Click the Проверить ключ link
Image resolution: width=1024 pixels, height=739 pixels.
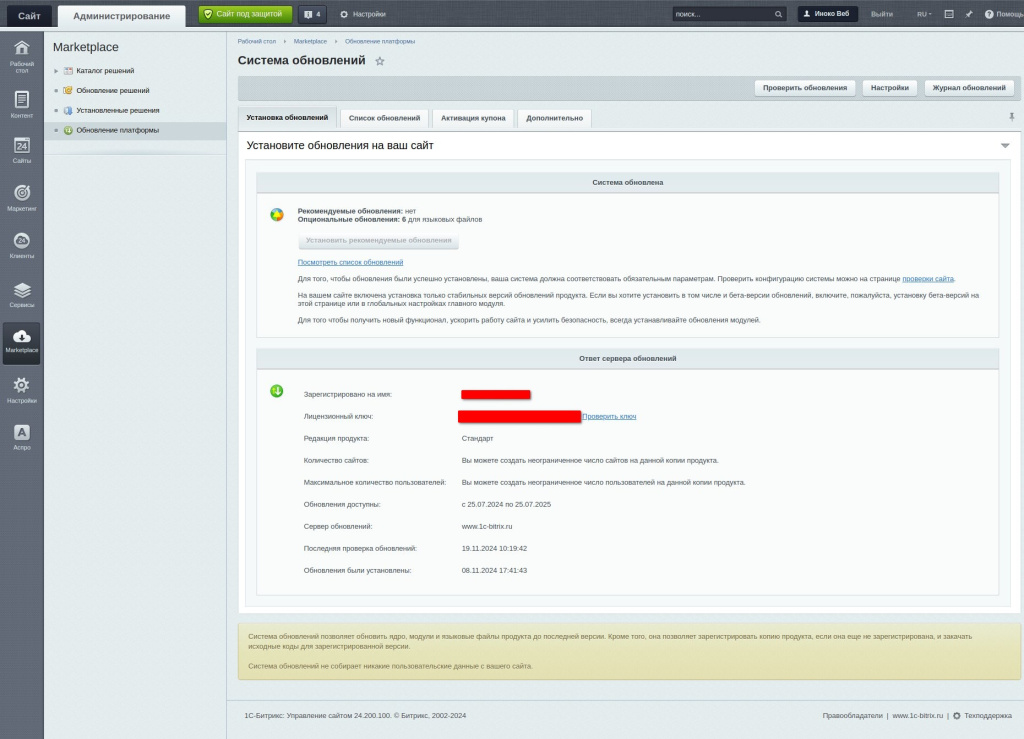click(x=609, y=417)
